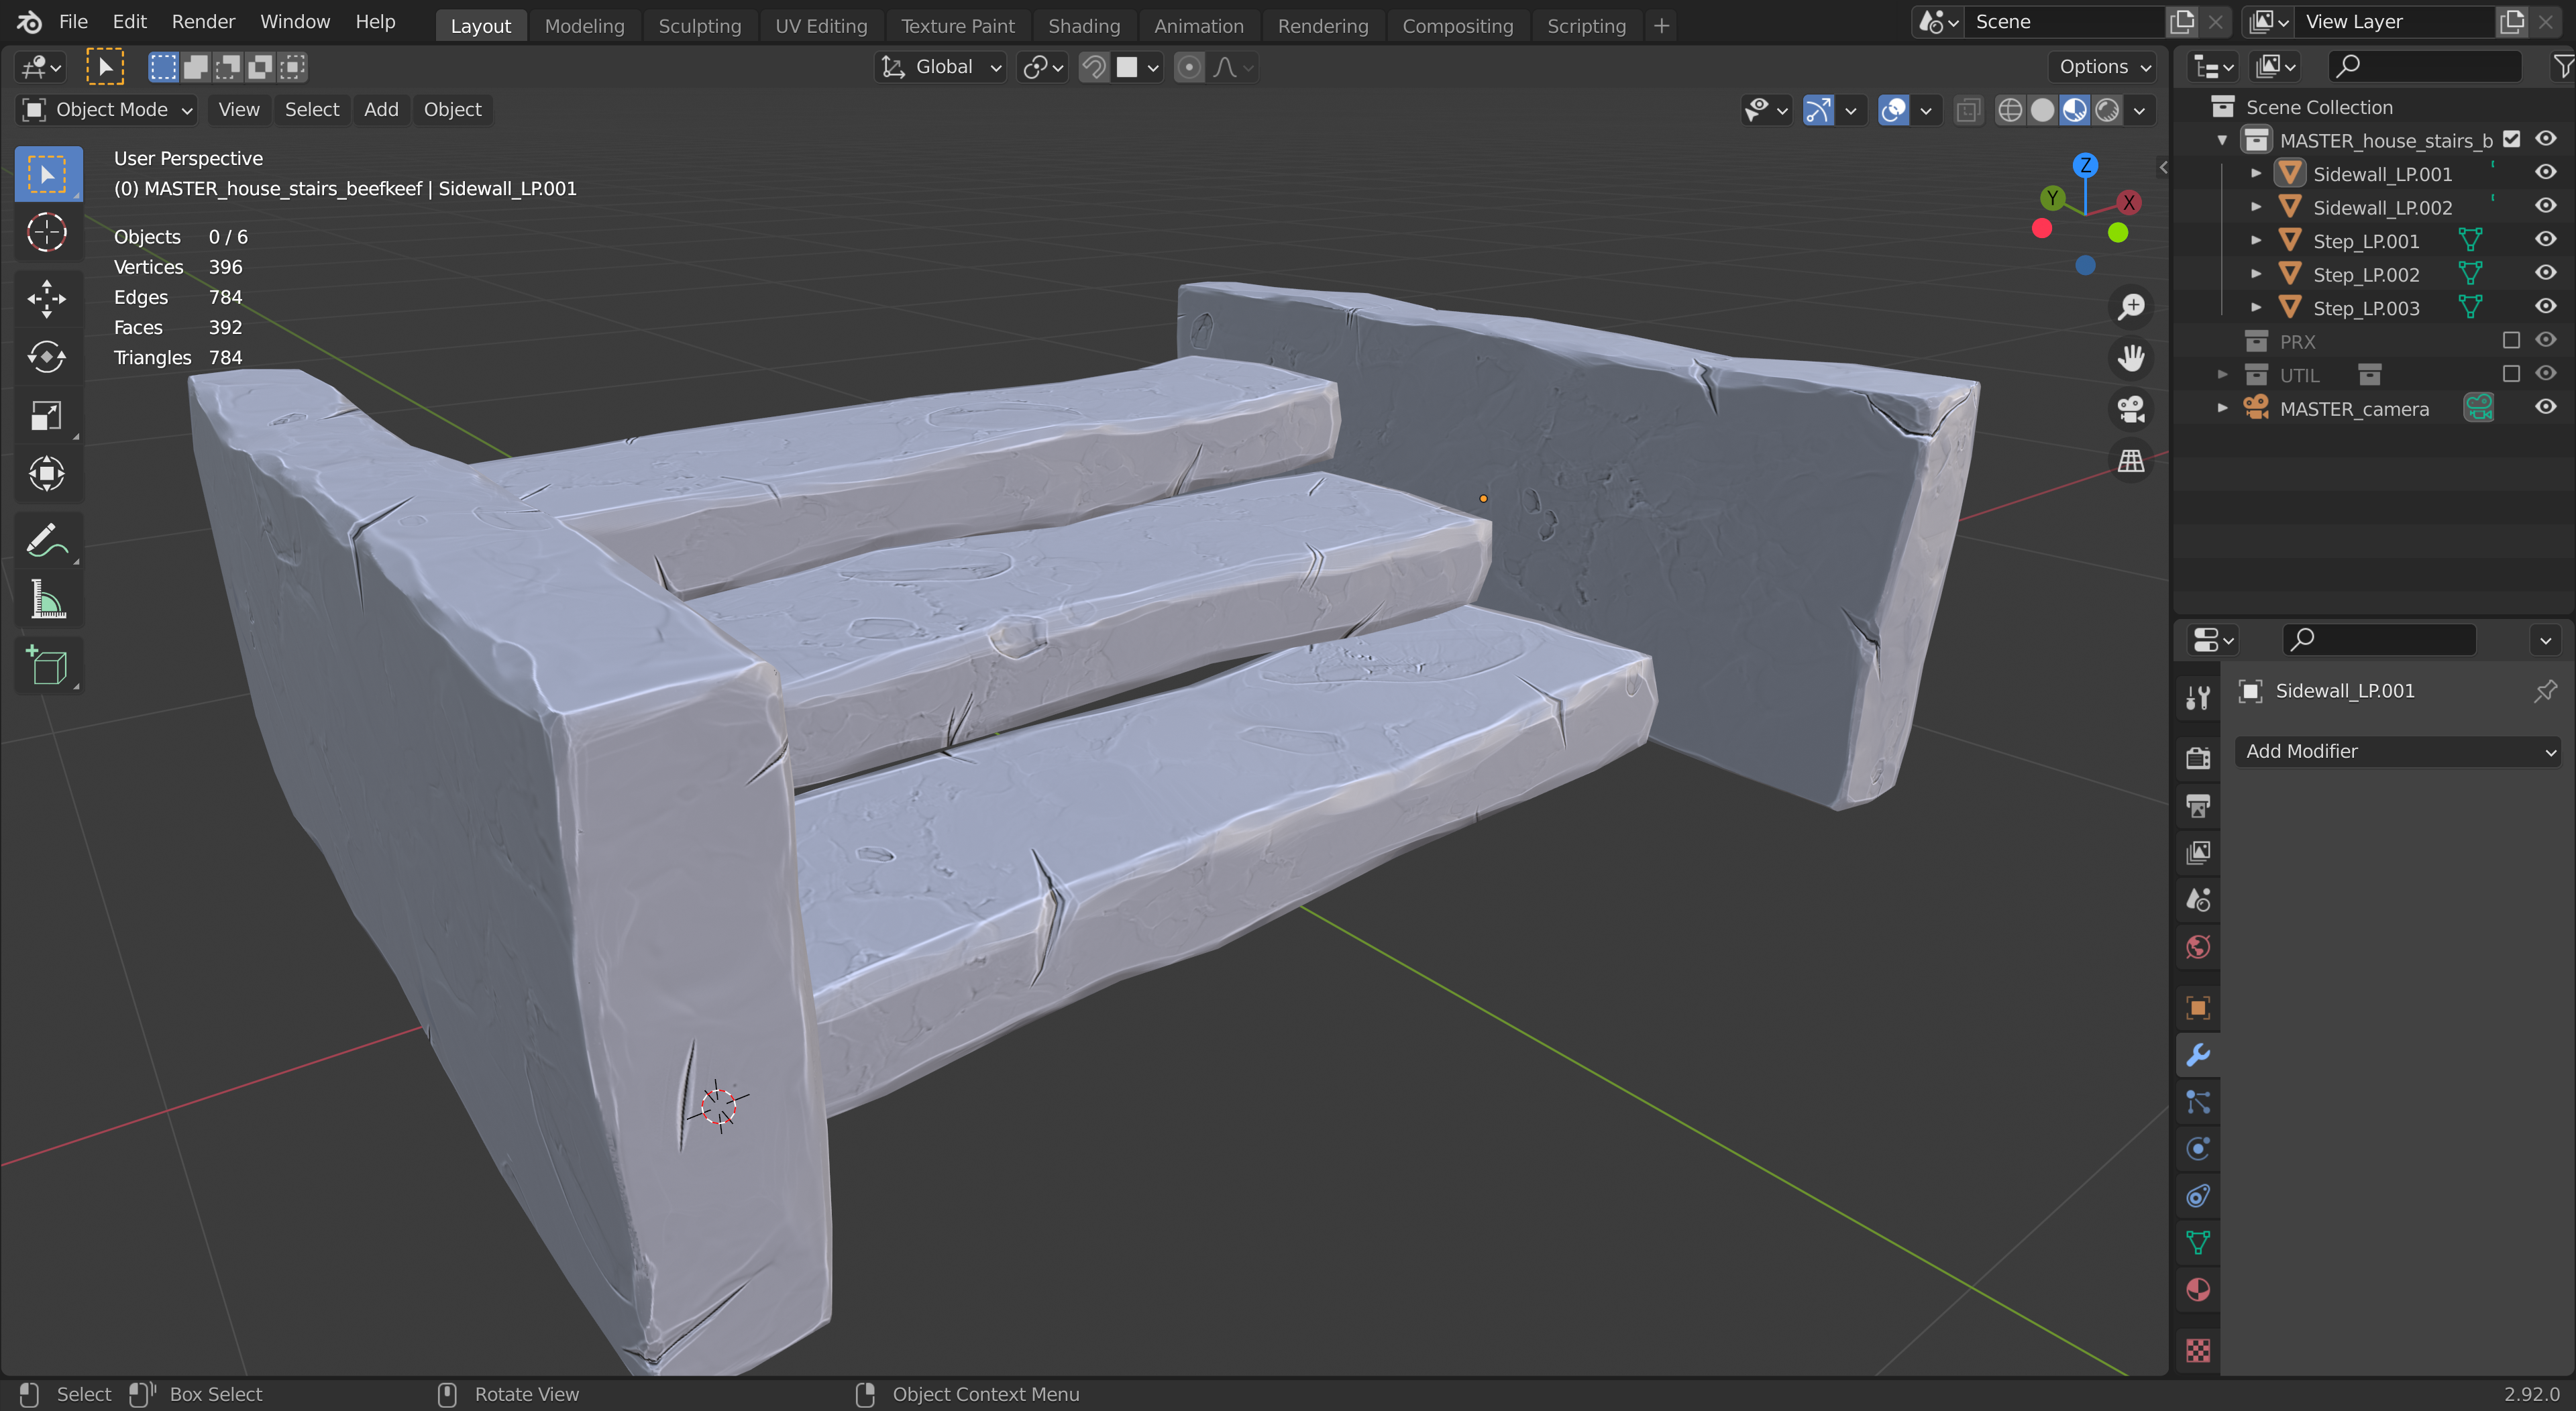Hide Step_LP.002 with eye icon

point(2545,273)
